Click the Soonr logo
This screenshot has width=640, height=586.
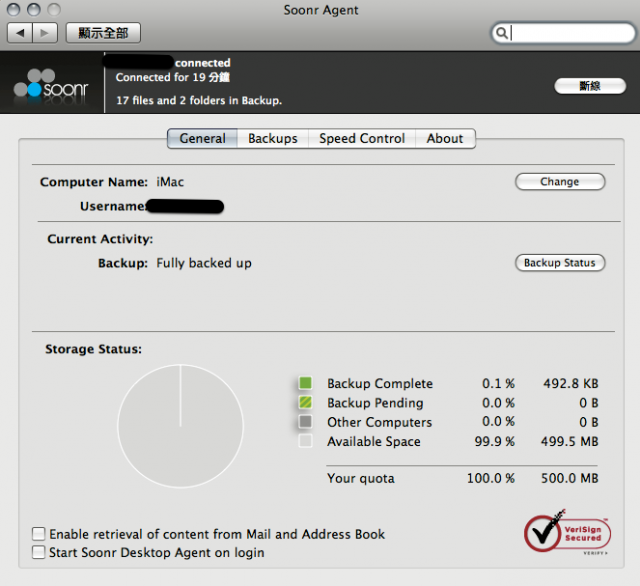point(51,85)
